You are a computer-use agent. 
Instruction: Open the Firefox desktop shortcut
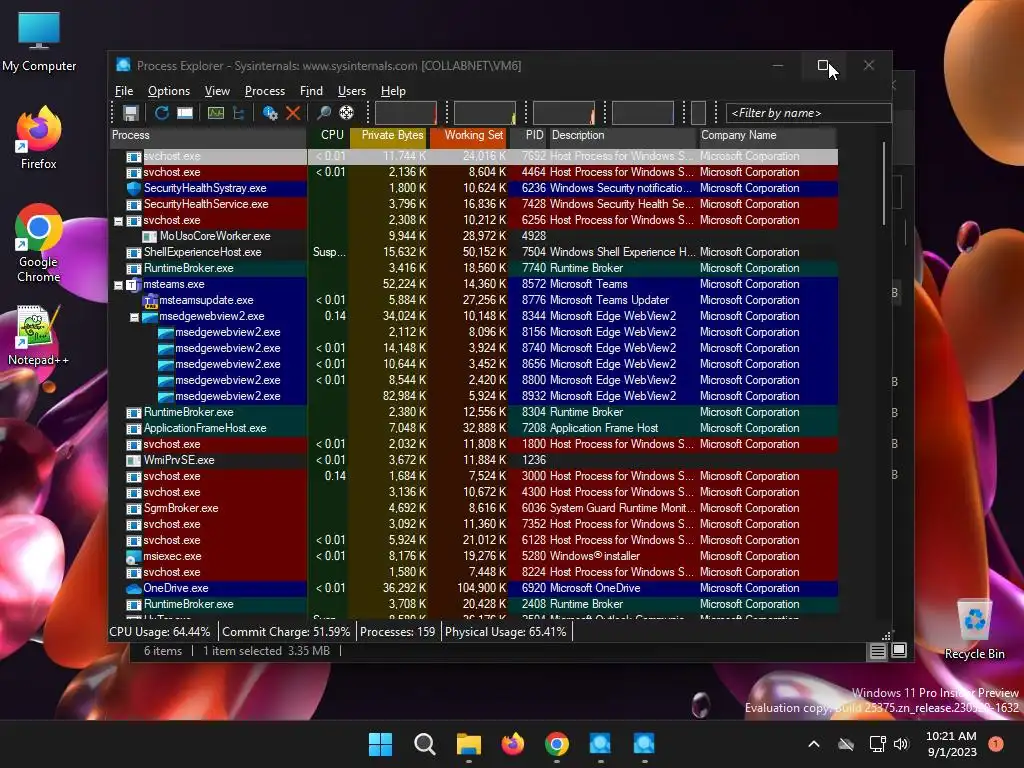(39, 138)
